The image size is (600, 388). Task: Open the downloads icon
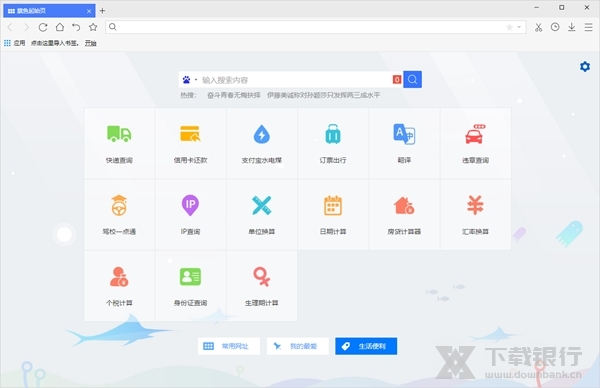click(572, 27)
